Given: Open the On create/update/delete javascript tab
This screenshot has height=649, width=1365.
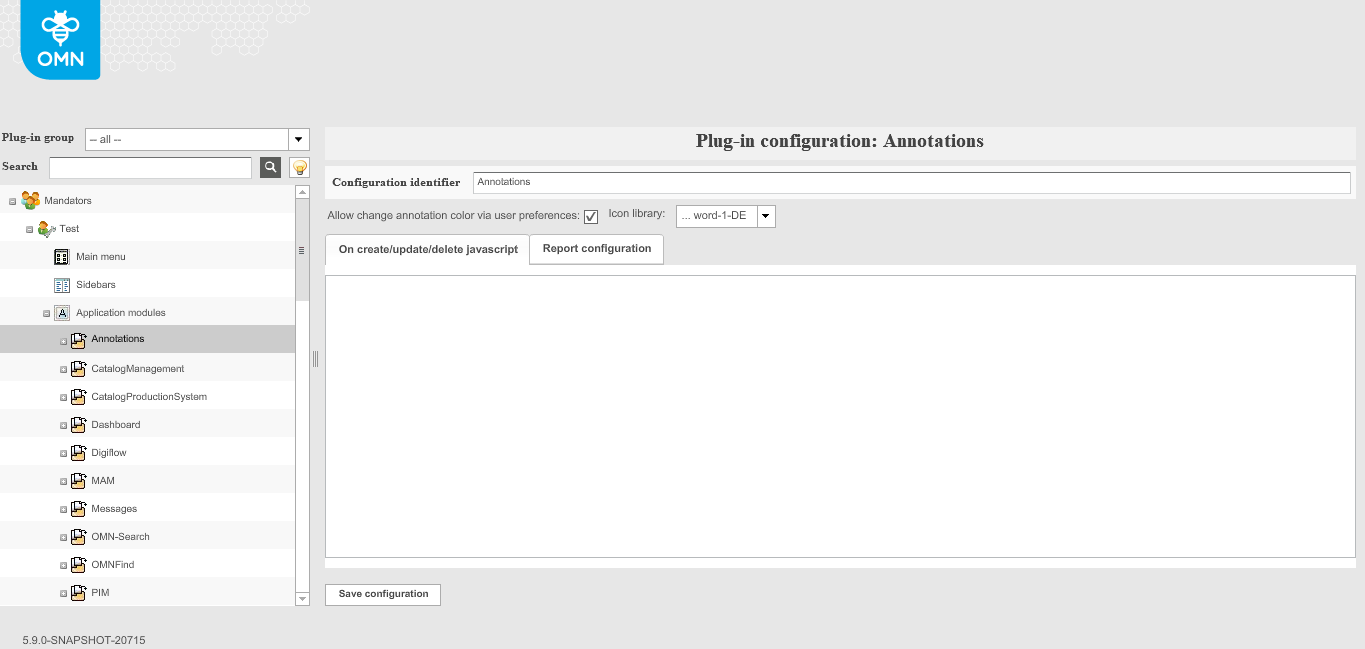Looking at the screenshot, I should click(427, 249).
